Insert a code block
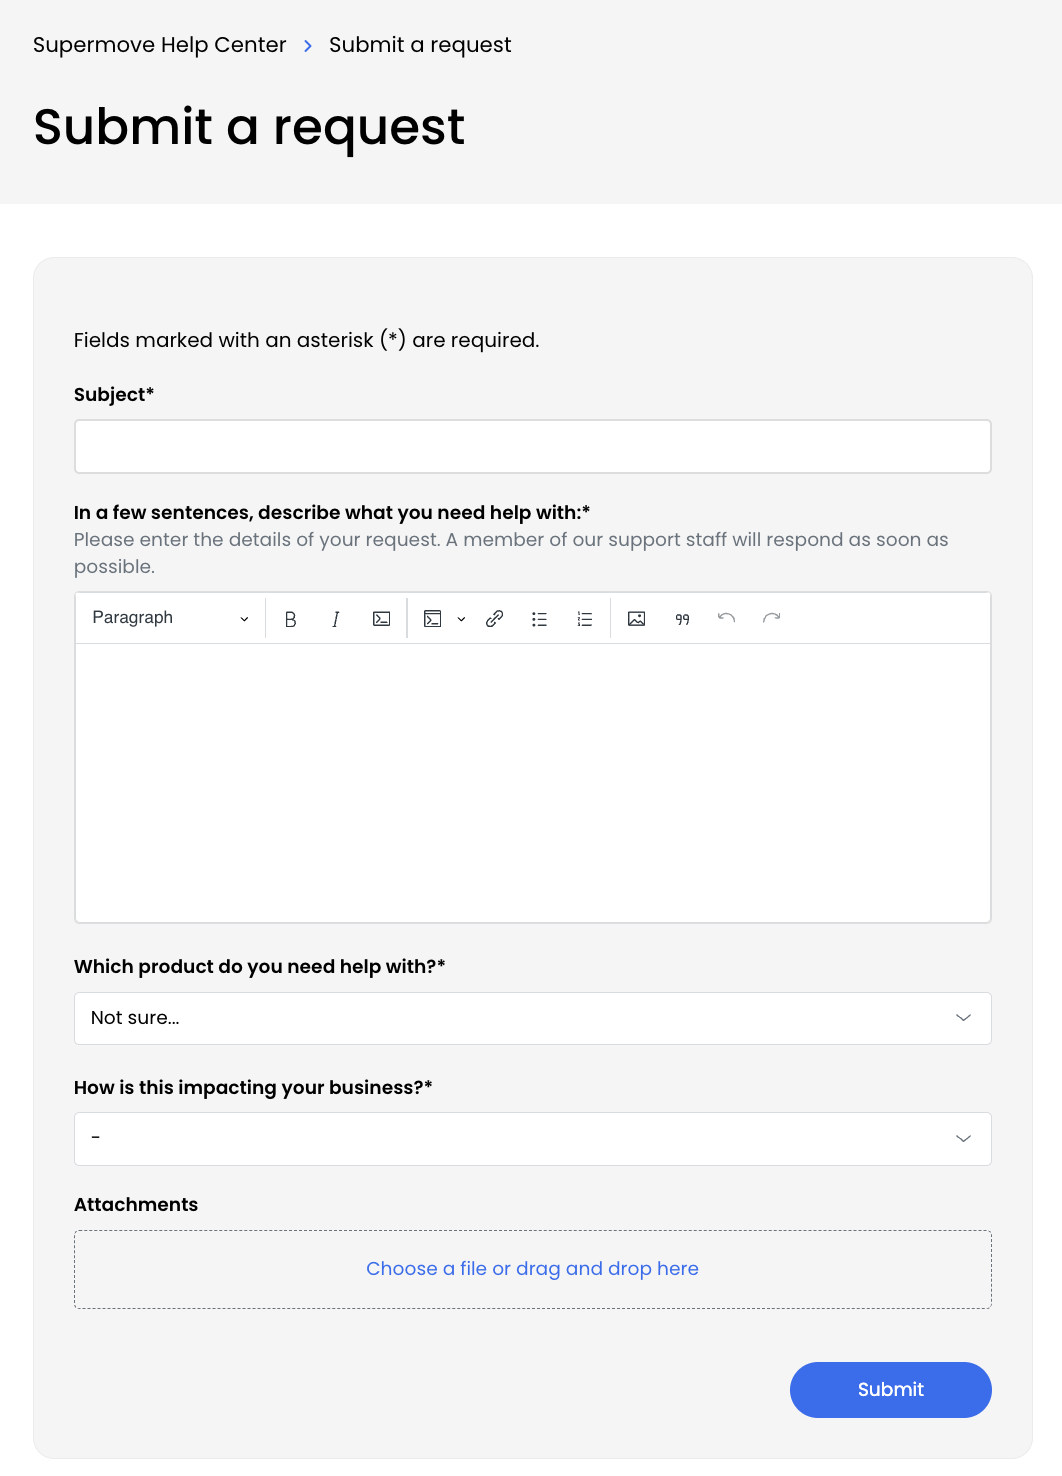 pyautogui.click(x=433, y=619)
